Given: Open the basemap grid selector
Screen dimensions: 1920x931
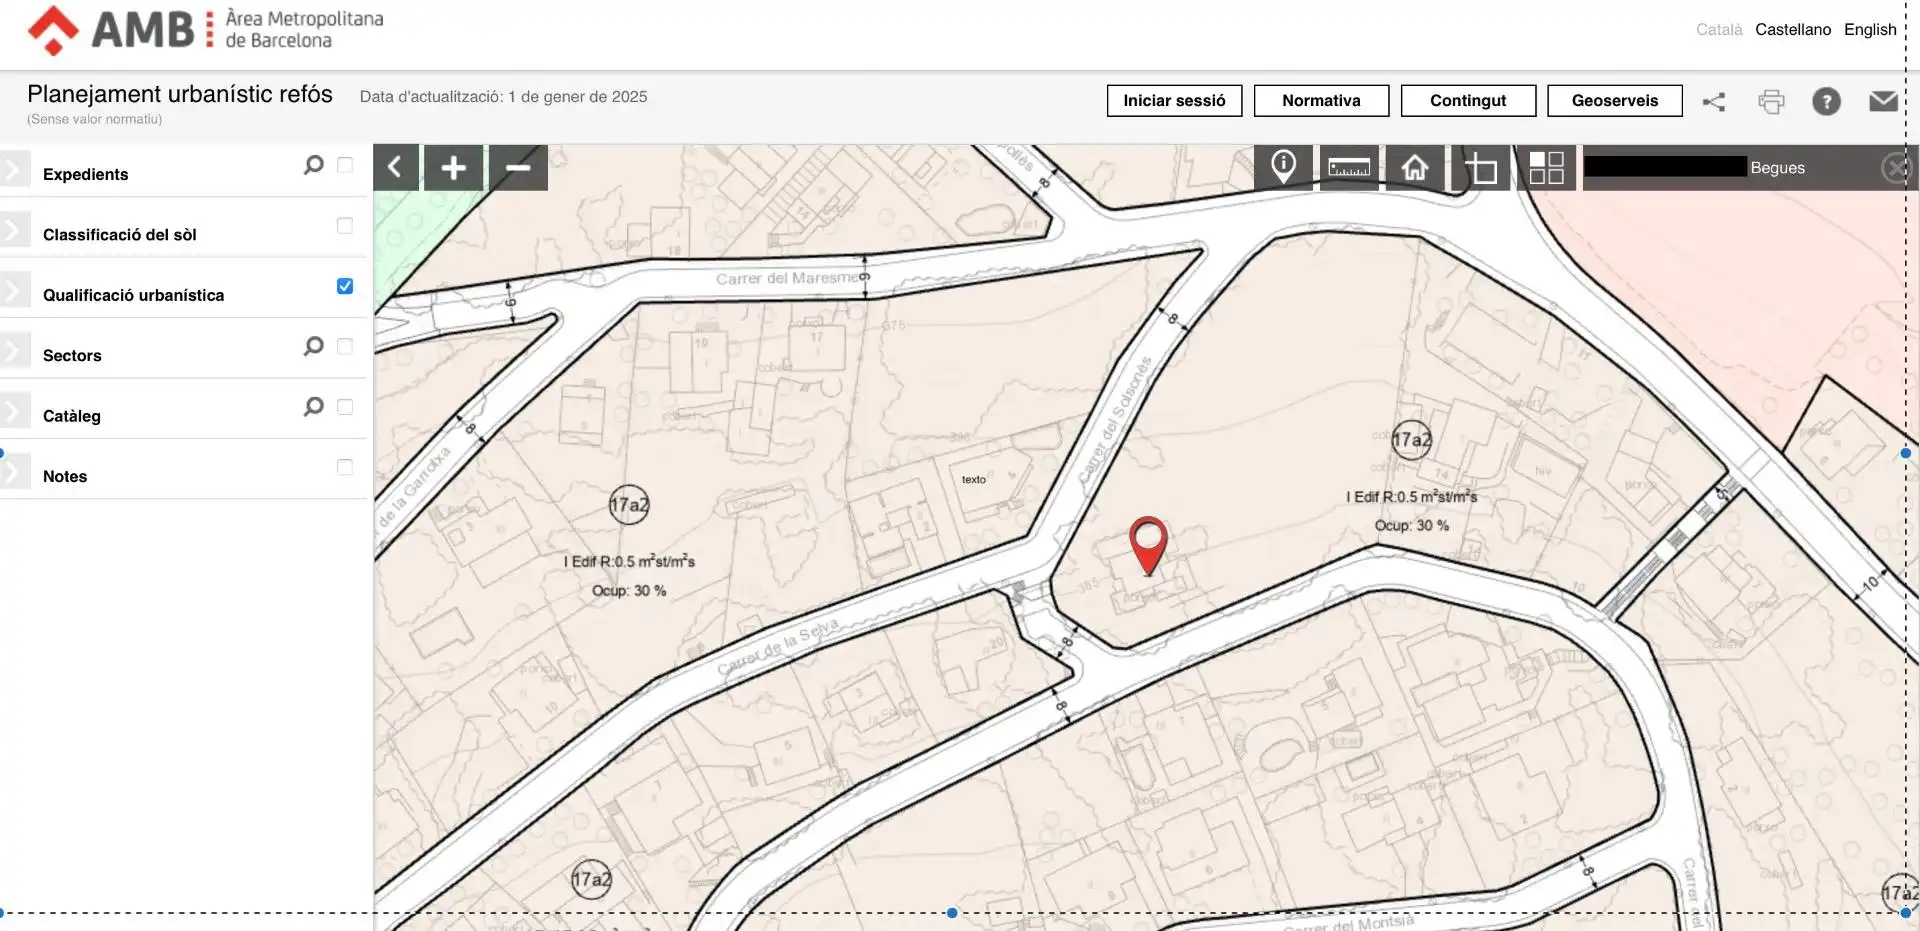Looking at the screenshot, I should tap(1546, 168).
